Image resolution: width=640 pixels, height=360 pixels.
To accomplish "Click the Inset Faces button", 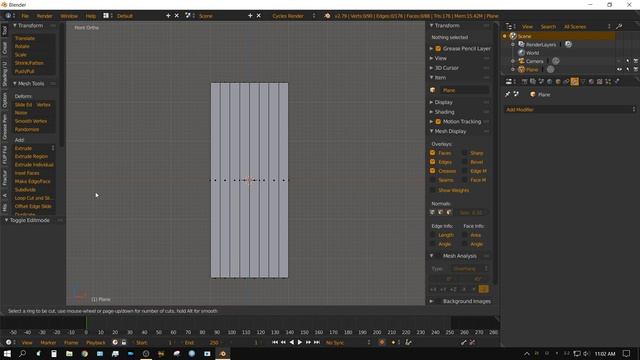I will 34,173.
